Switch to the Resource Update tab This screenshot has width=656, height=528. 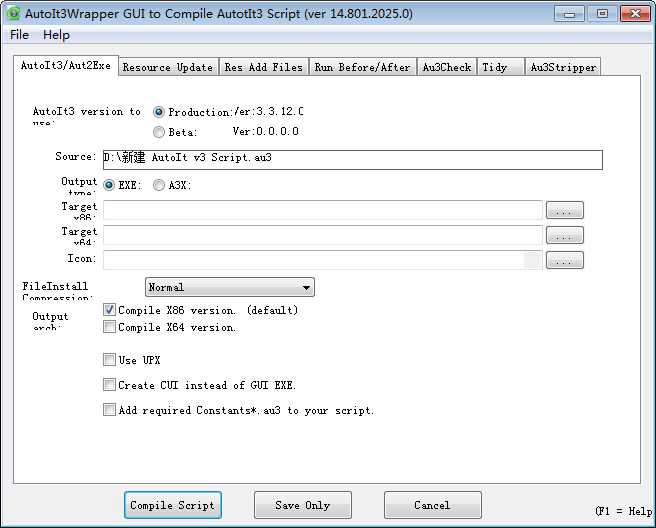coord(168,67)
